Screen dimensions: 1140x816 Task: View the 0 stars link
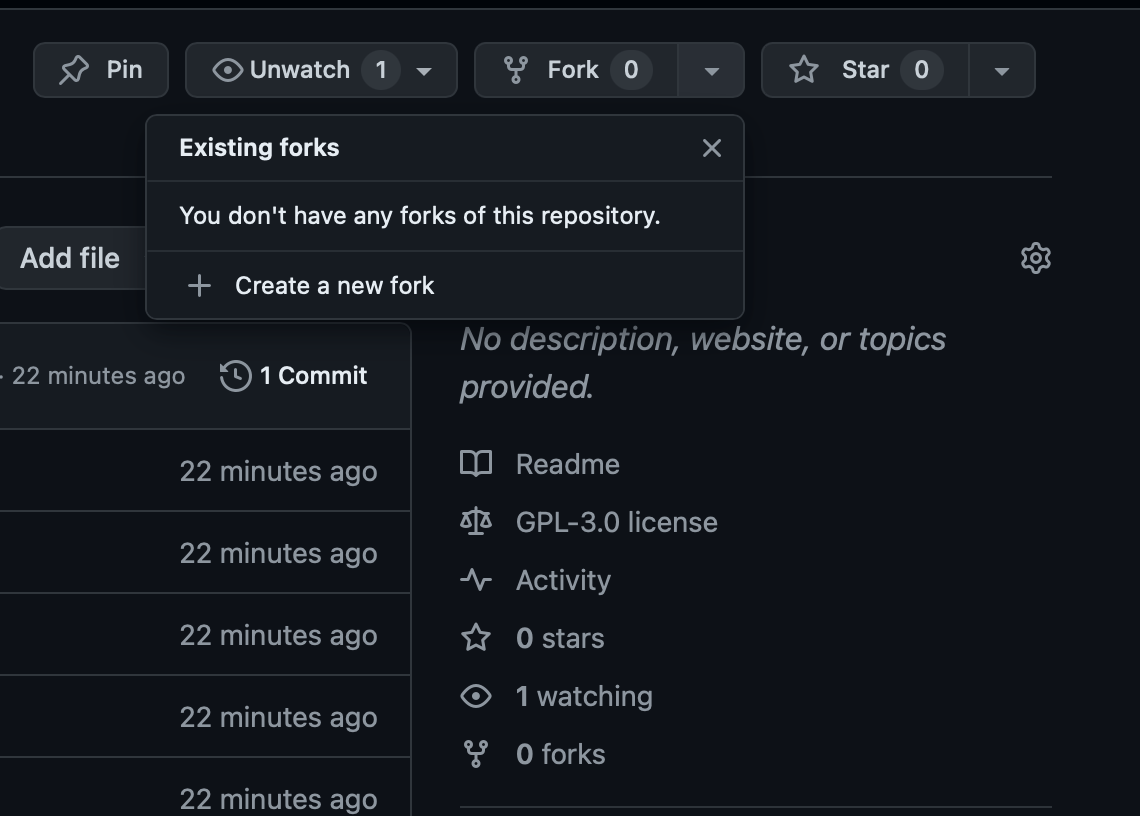[x=560, y=638]
